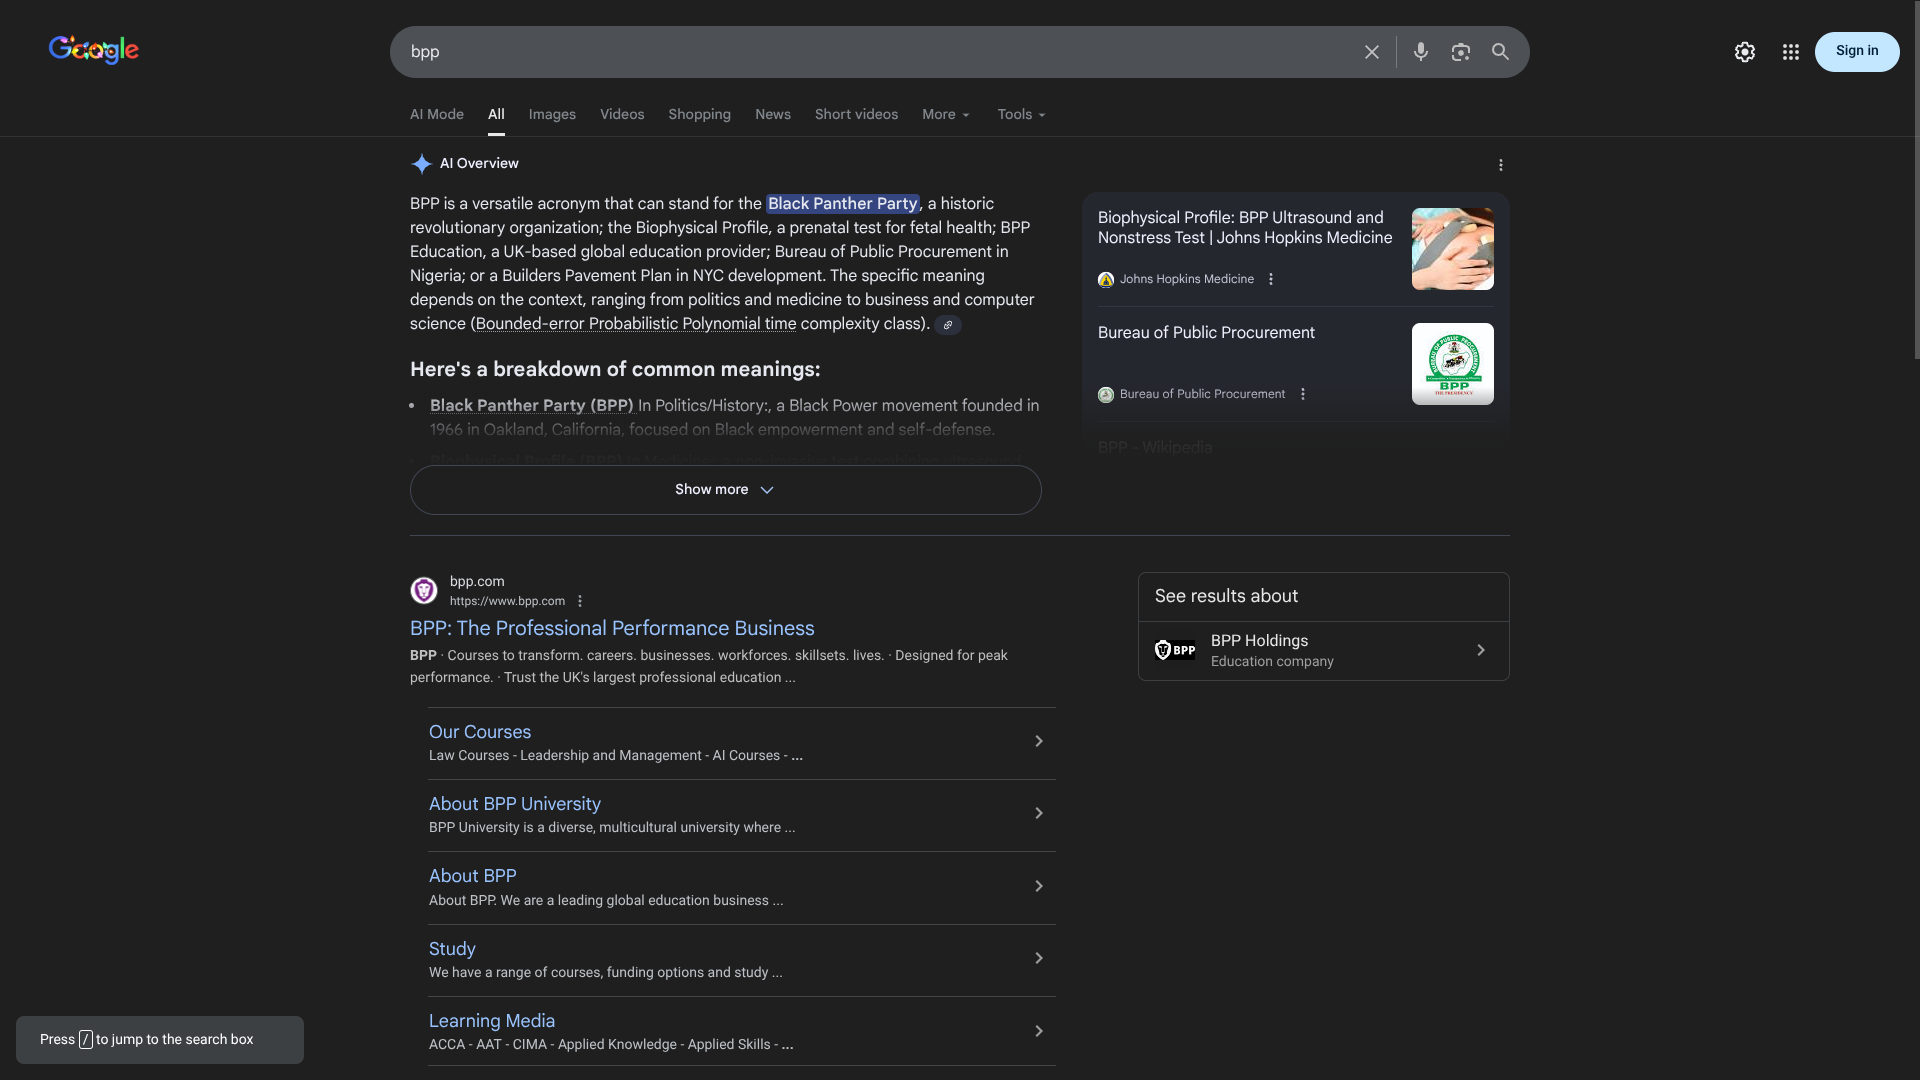
Task: Start voice search with microphone icon
Action: coord(1421,52)
